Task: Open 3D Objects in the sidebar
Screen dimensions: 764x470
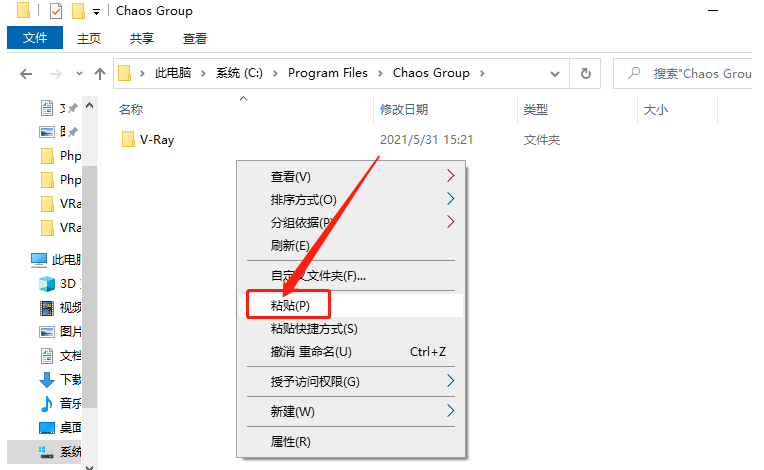Action: point(60,283)
